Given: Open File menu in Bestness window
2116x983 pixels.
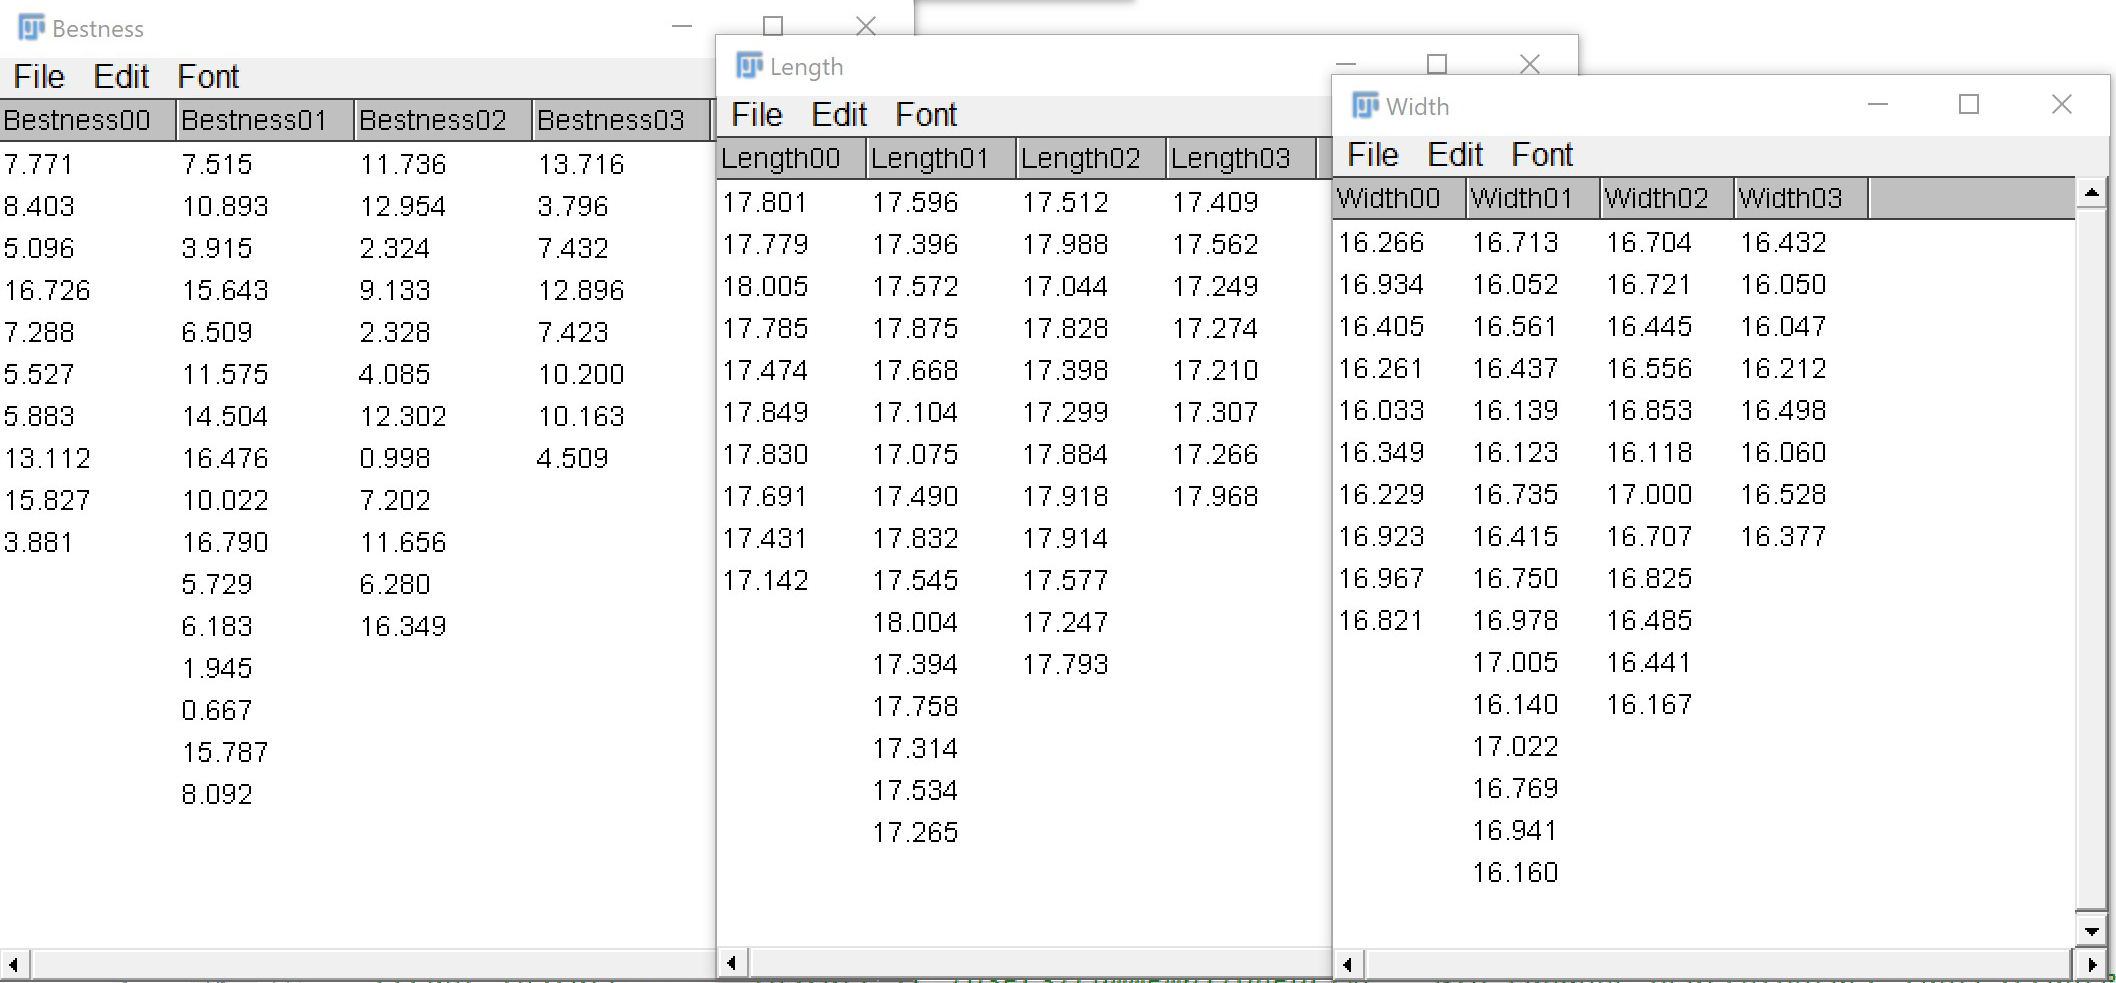Looking at the screenshot, I should 39,77.
